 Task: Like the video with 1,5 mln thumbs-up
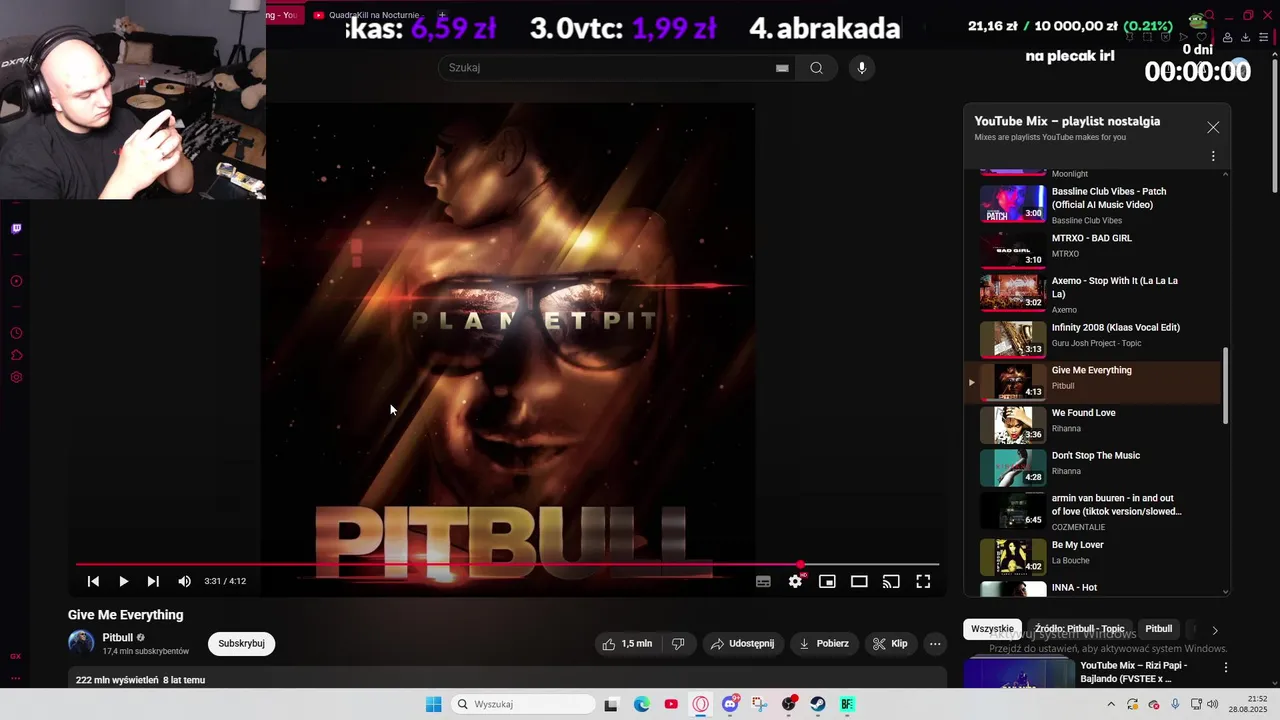click(x=626, y=644)
